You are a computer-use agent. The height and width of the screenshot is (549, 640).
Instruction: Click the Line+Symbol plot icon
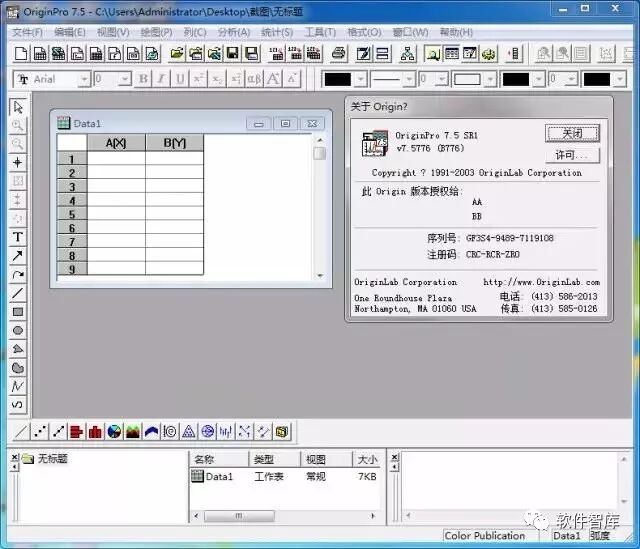pyautogui.click(x=58, y=431)
